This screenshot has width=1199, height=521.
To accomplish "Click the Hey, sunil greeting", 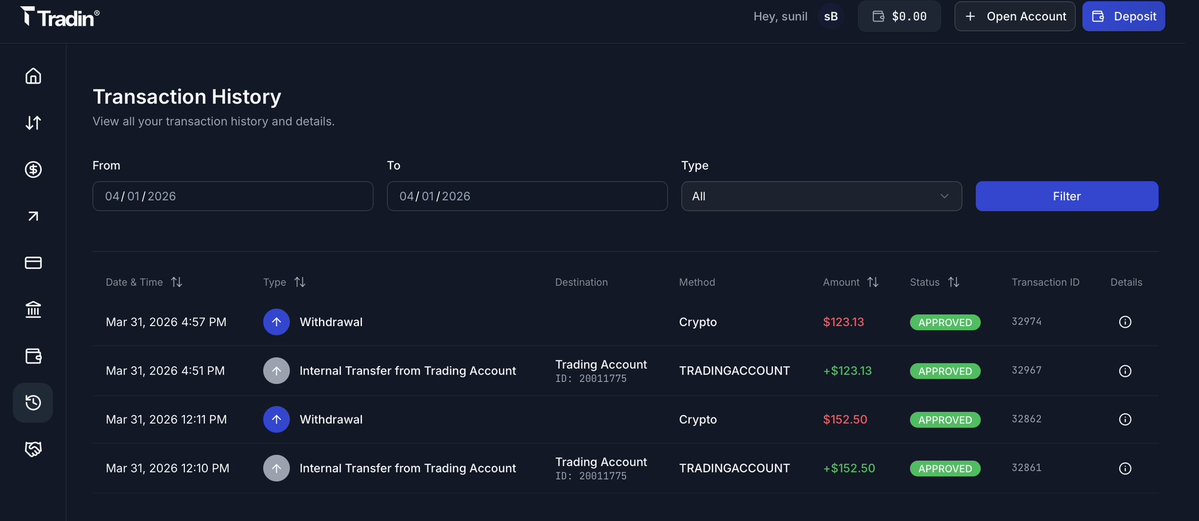I will click(780, 16).
